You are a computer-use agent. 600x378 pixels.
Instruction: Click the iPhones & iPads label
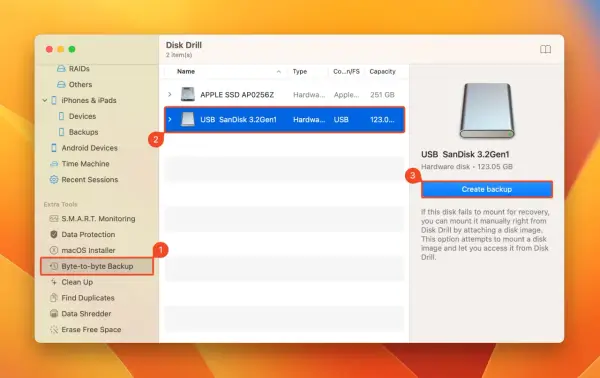click(x=89, y=100)
